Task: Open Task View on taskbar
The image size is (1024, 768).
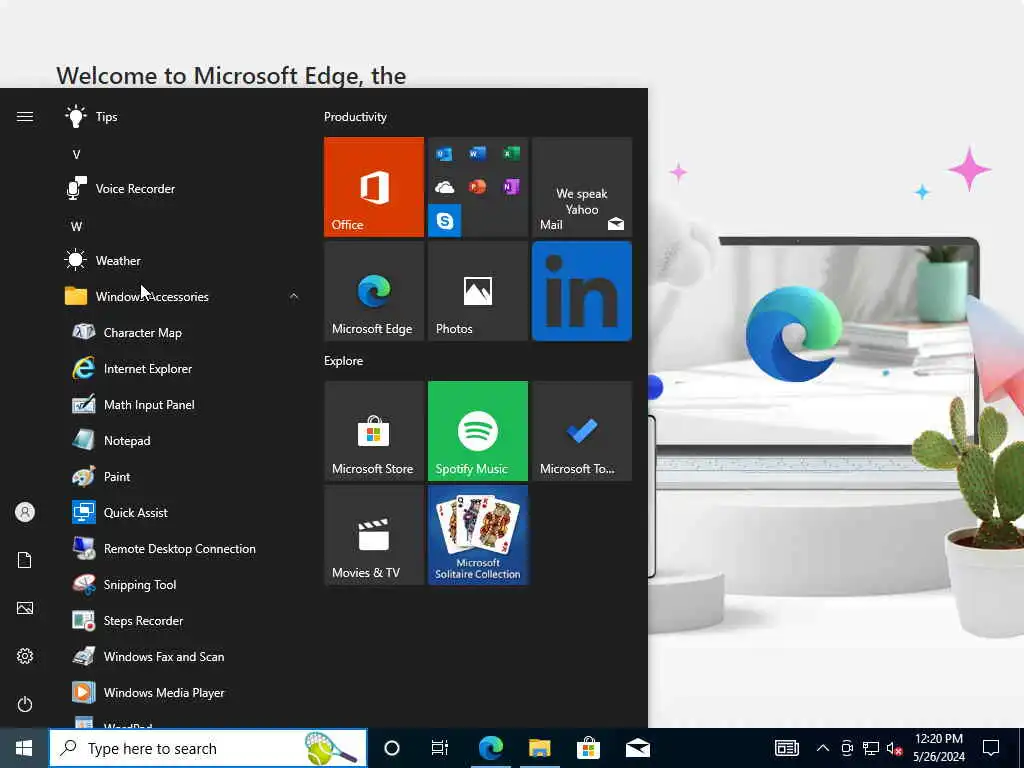Action: (x=440, y=748)
